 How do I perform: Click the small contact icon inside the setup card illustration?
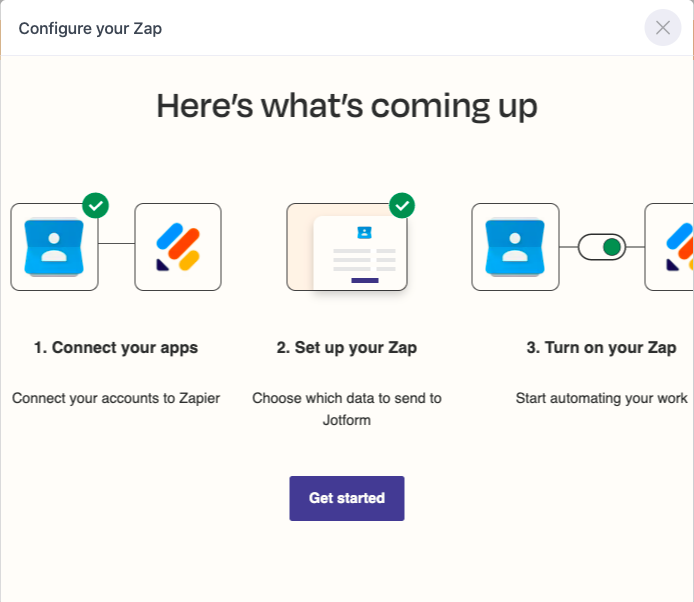(x=365, y=232)
